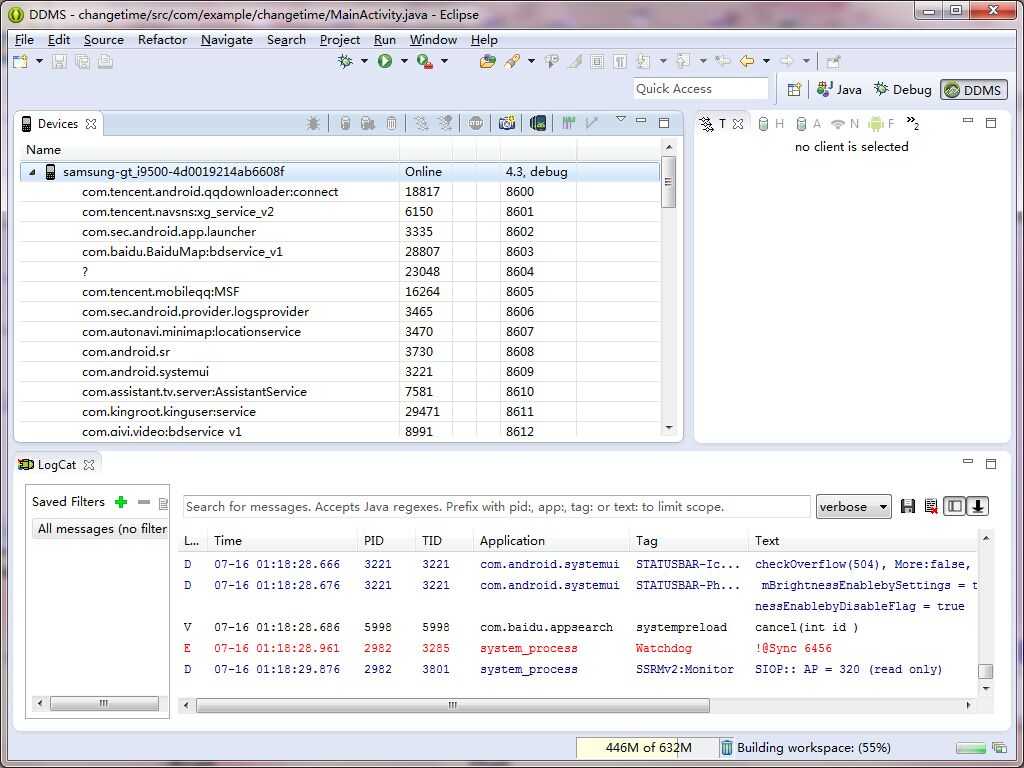Image resolution: width=1024 pixels, height=768 pixels.
Task: Open the Navigate menu
Action: click(x=227, y=40)
